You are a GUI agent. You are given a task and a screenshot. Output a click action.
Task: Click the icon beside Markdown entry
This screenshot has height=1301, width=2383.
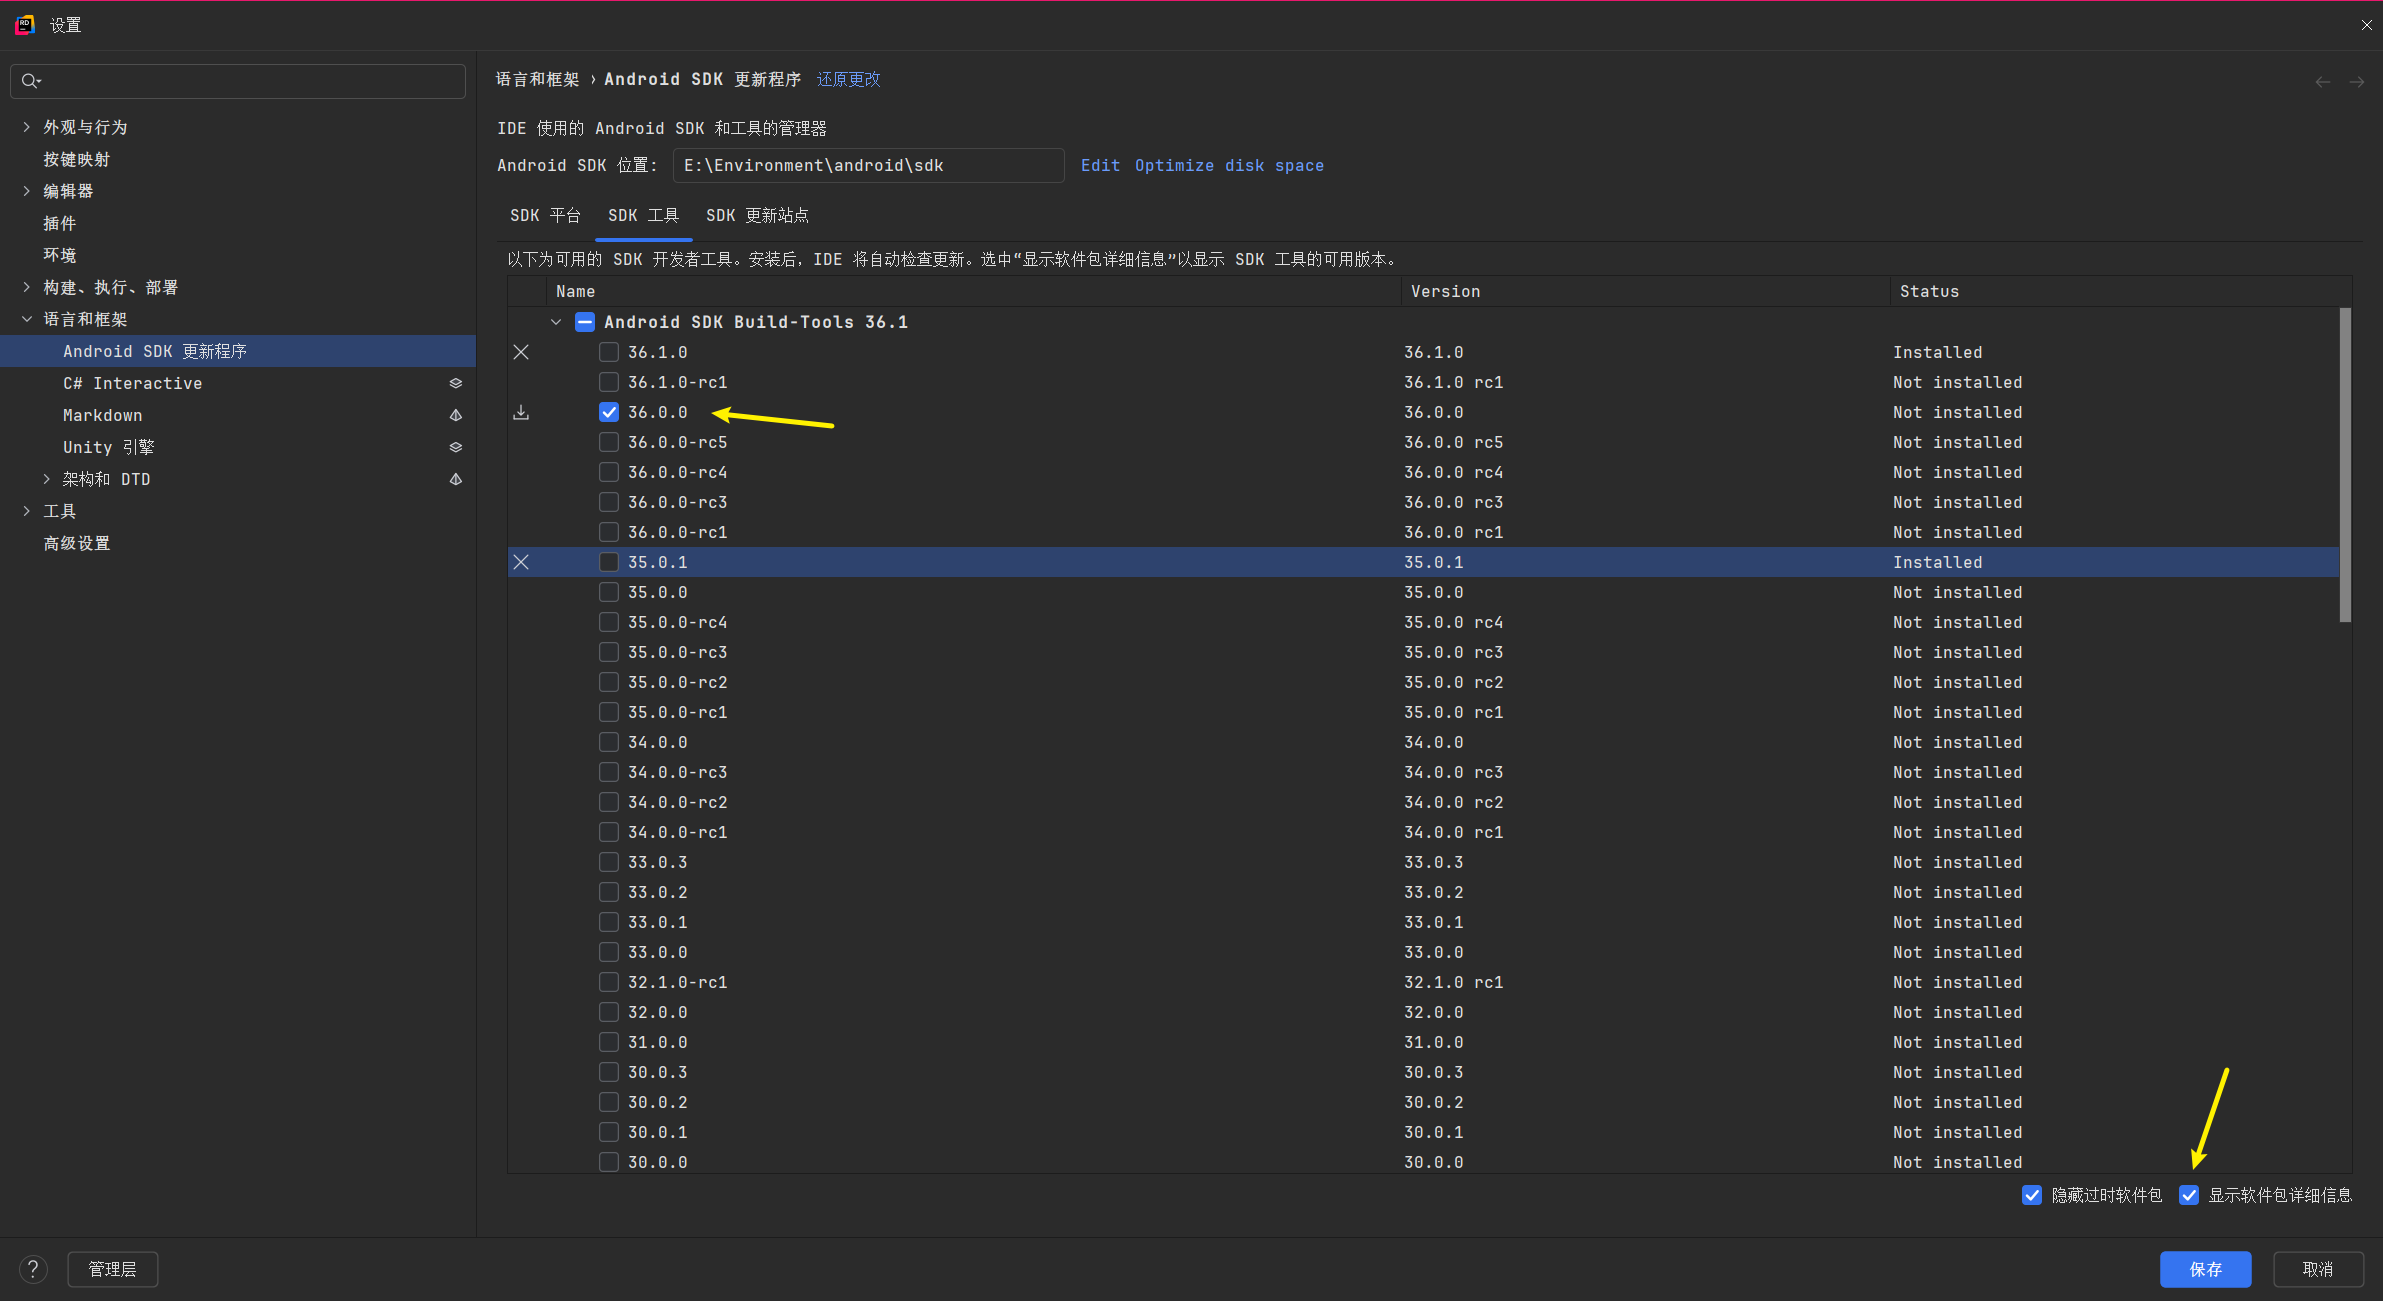tap(456, 415)
